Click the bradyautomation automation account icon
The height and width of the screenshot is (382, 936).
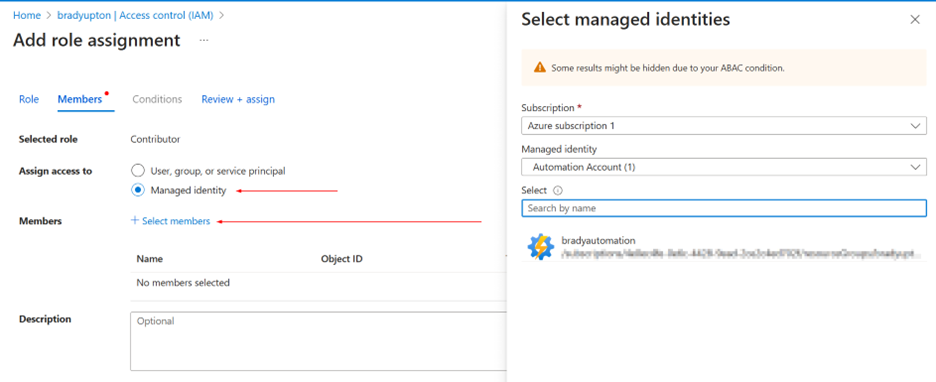coord(540,247)
